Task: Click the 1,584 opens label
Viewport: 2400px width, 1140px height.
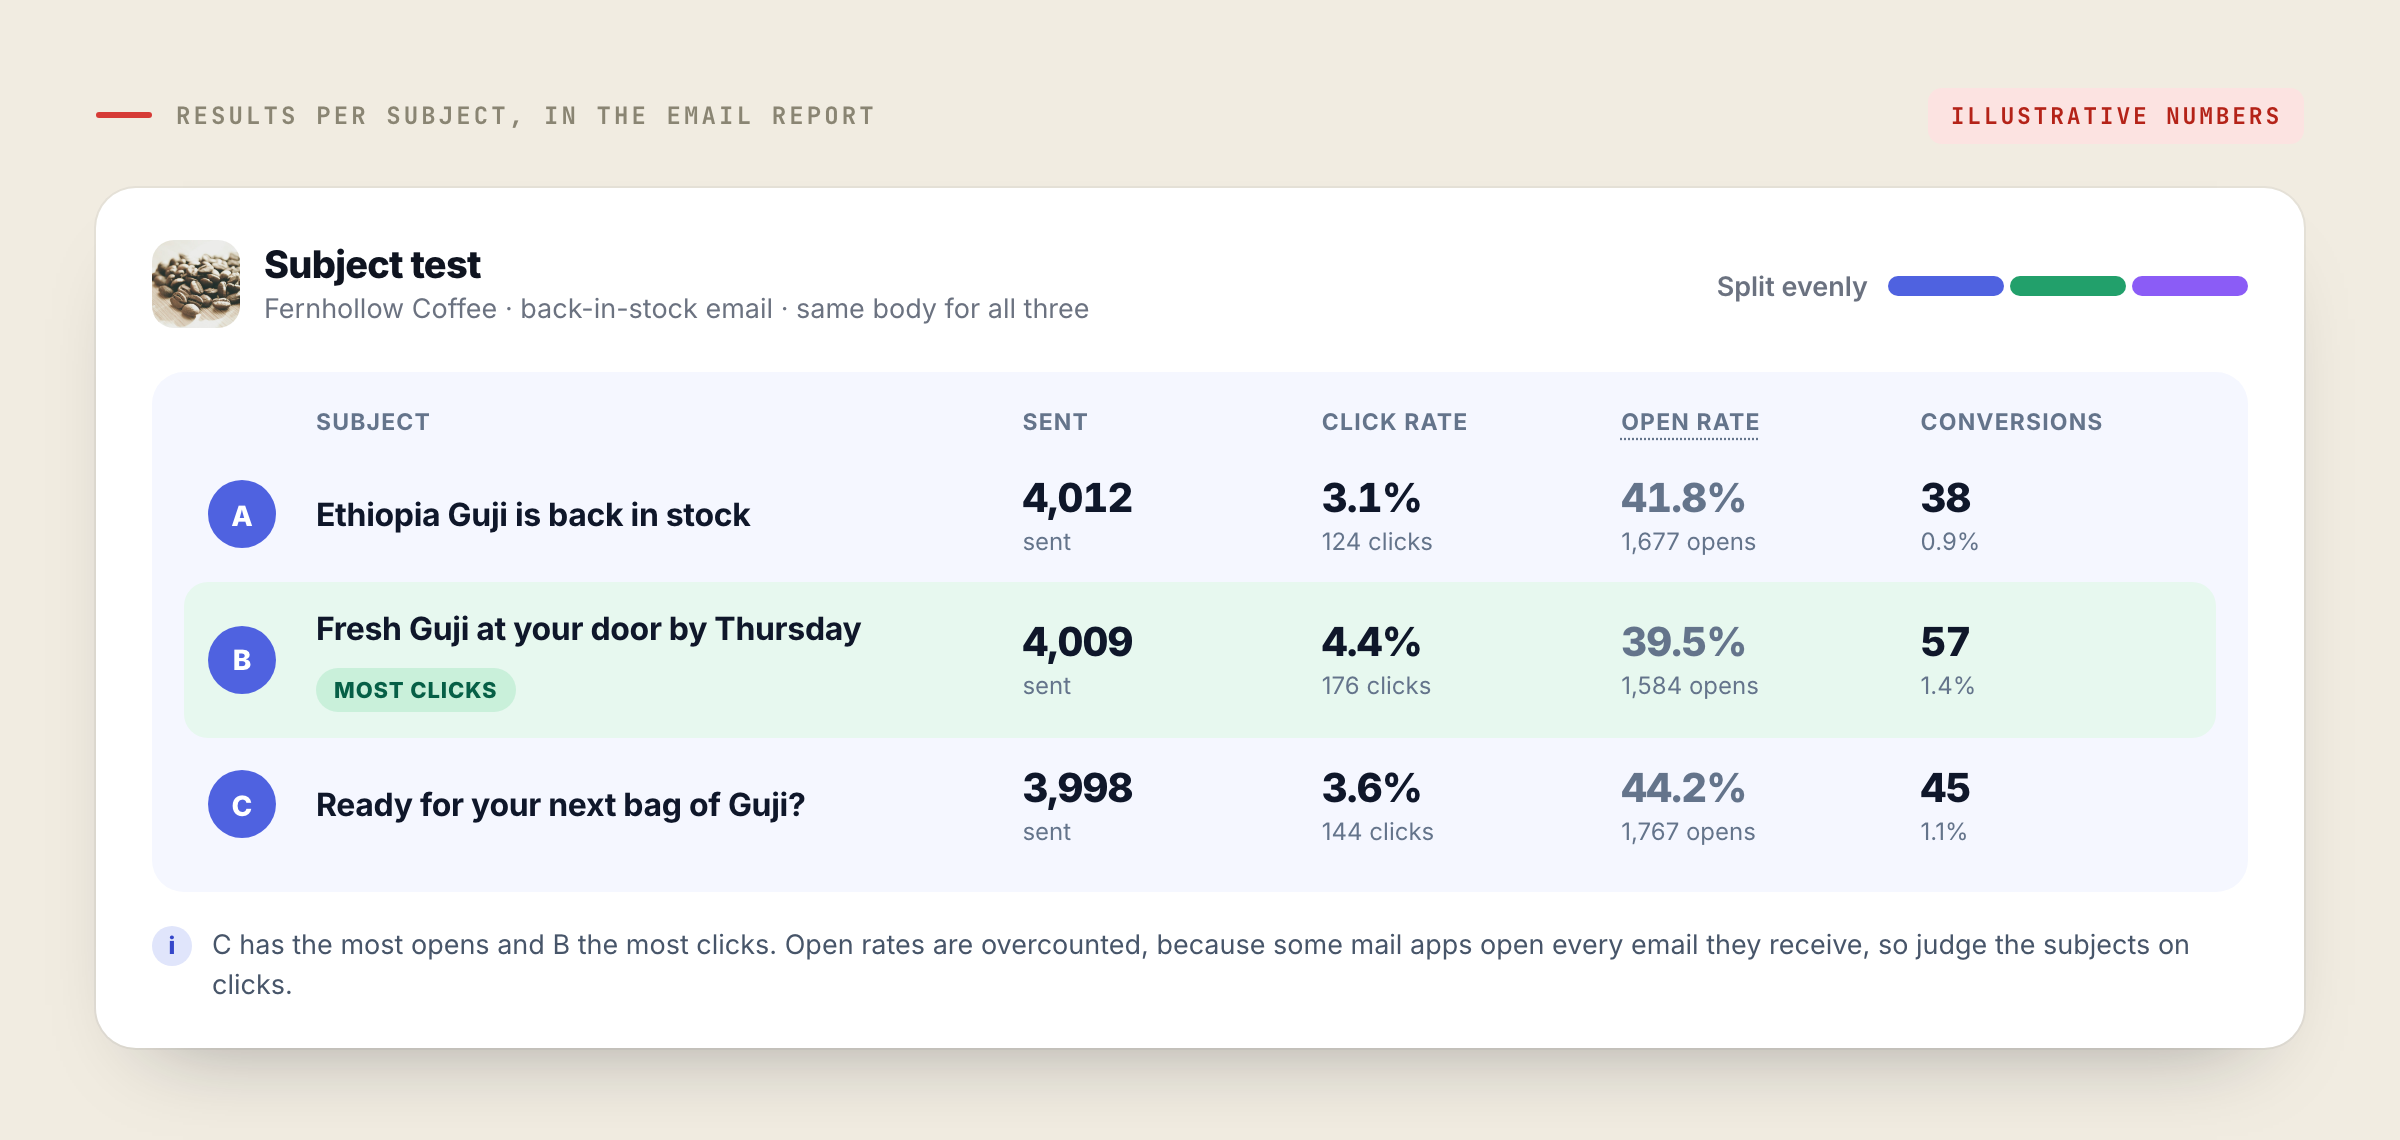Action: coord(1689,686)
